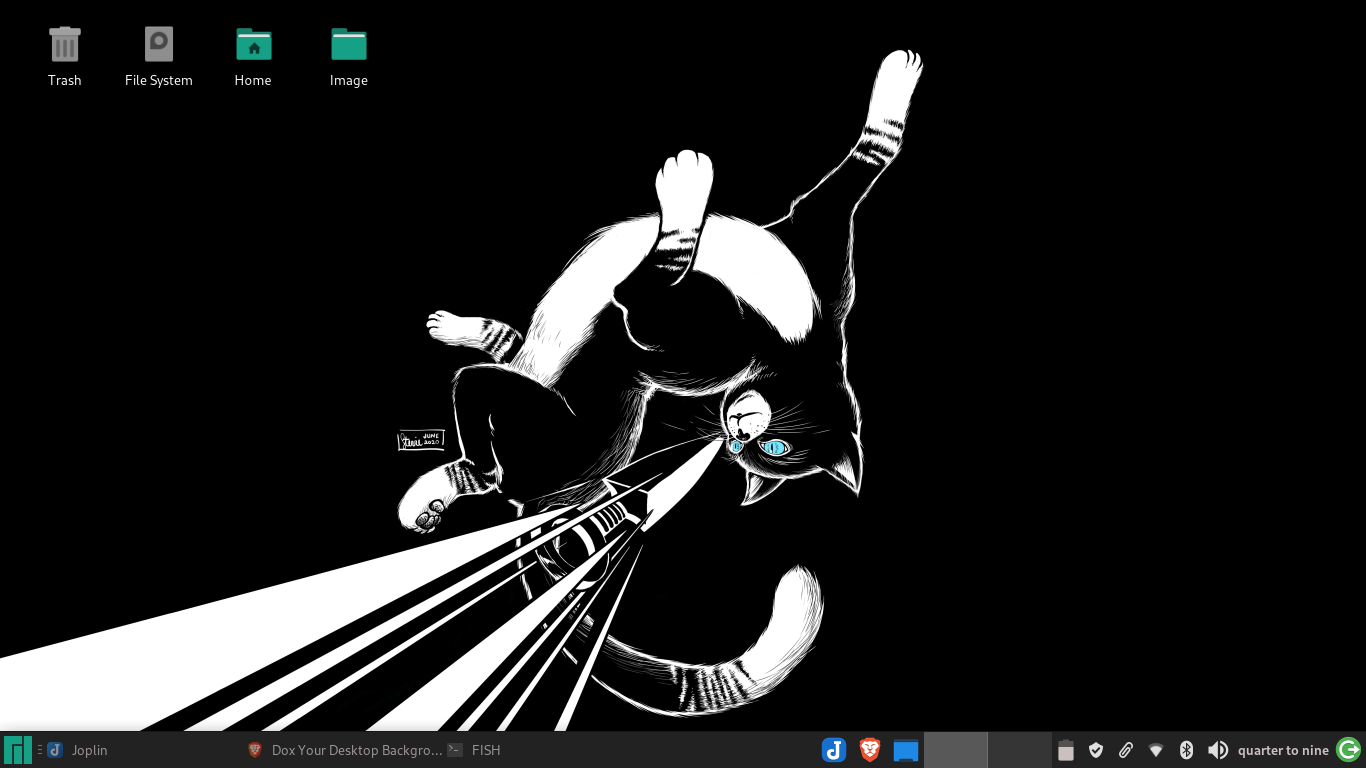1366x768 pixels.
Task: Open the volume speaker tray icon
Action: point(1217,750)
